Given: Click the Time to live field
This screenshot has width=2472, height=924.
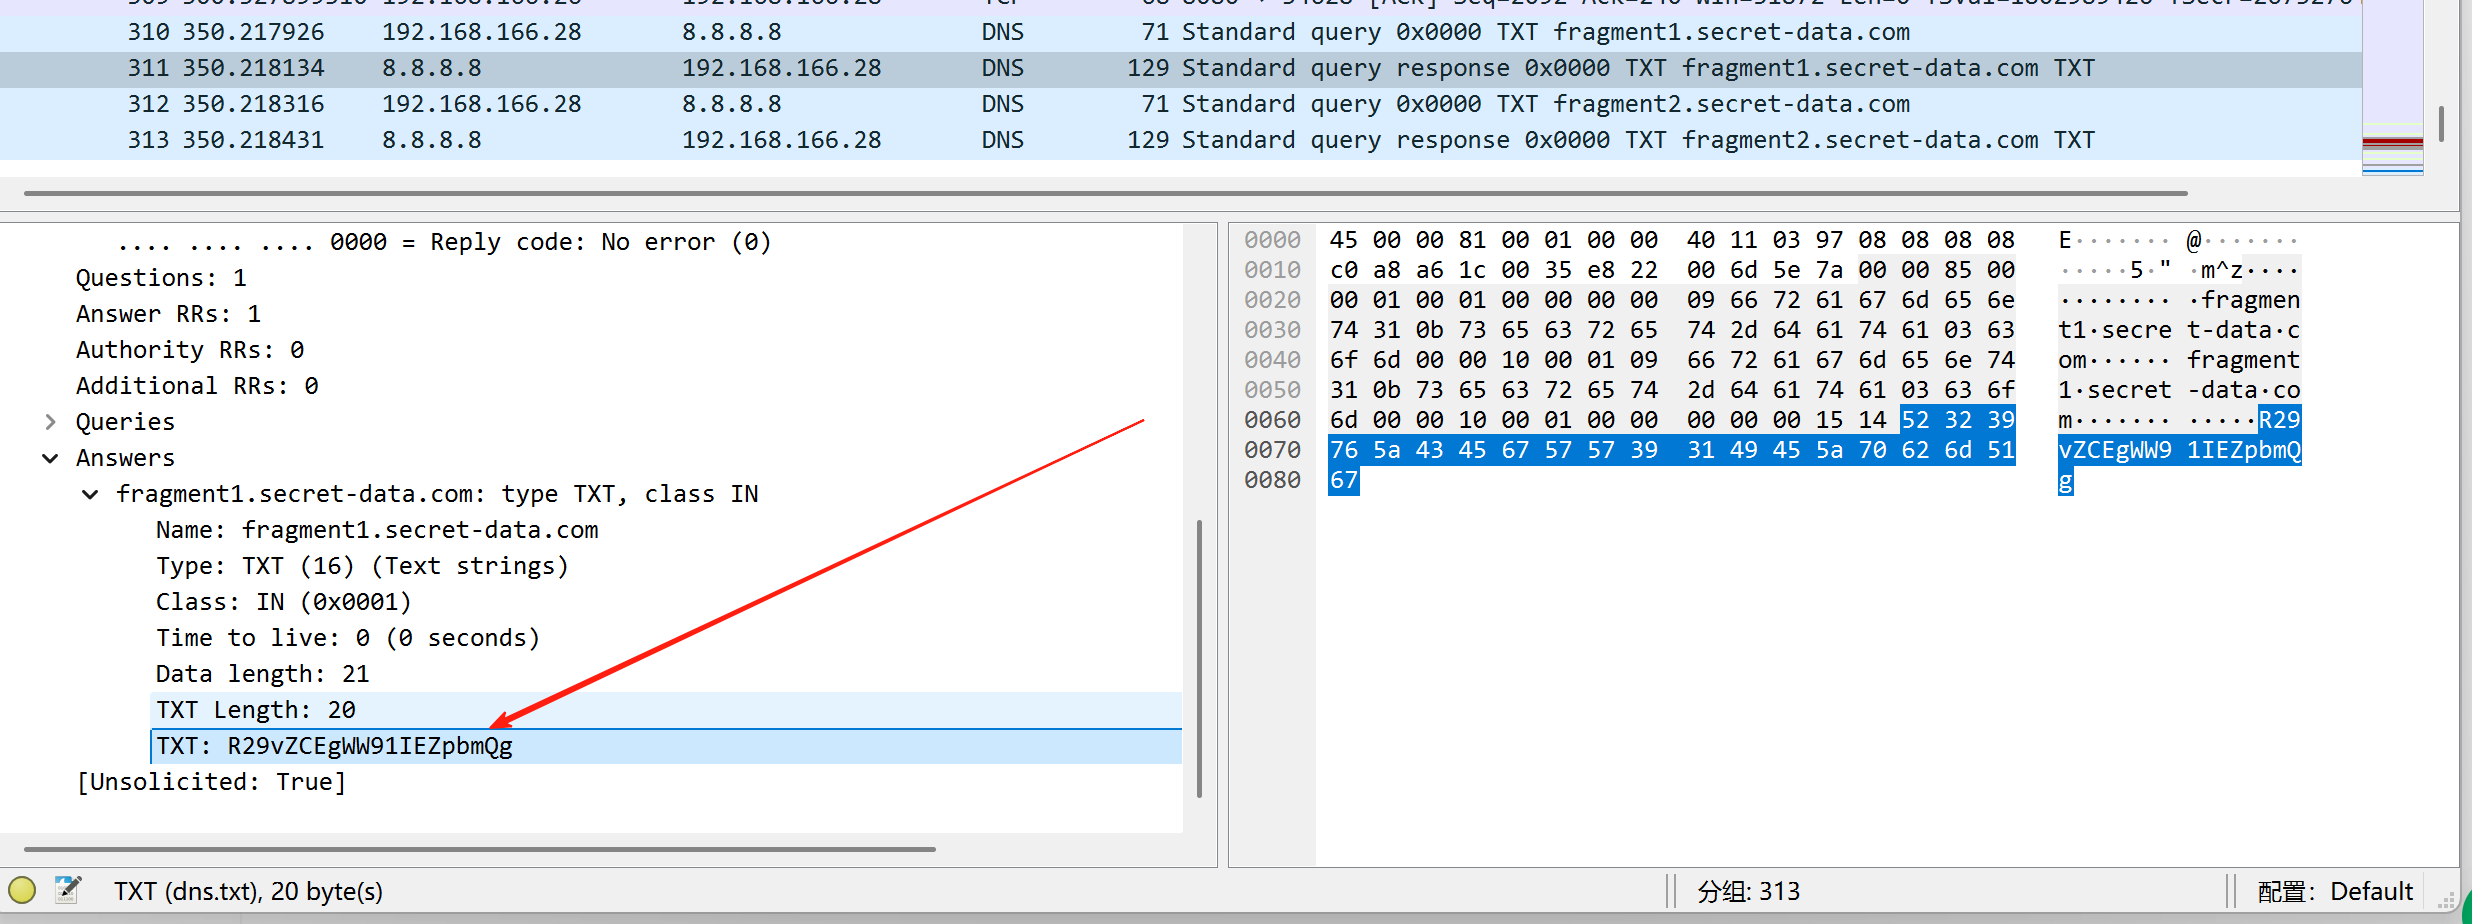Looking at the screenshot, I should (x=347, y=638).
